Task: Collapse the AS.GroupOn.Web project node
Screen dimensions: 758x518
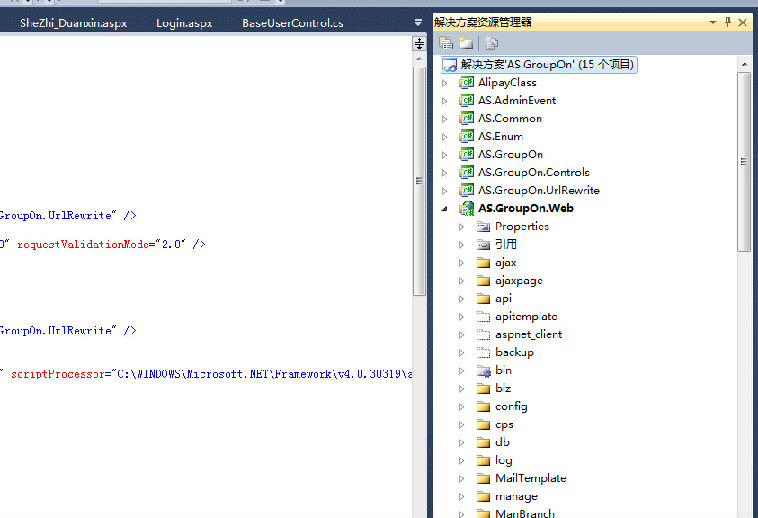Action: pyautogui.click(x=445, y=208)
